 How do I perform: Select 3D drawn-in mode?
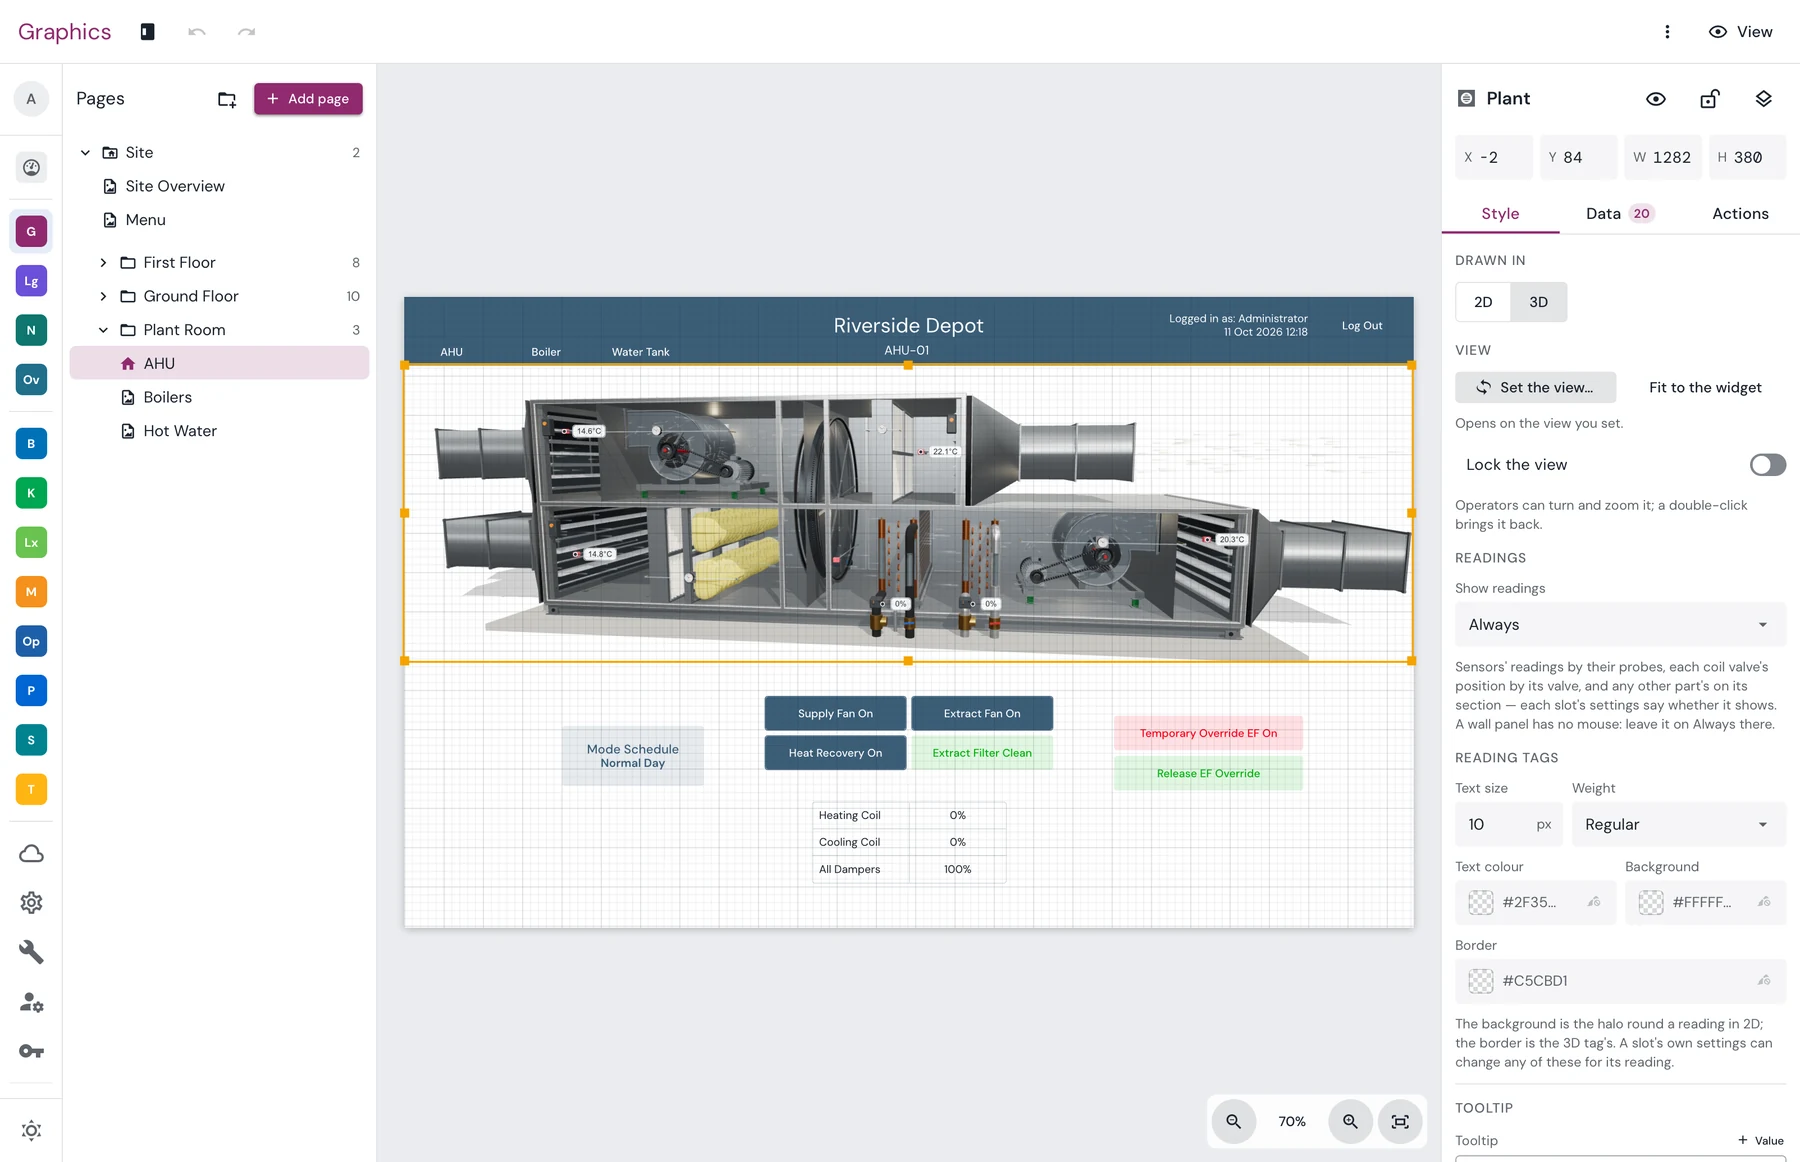[1538, 302]
